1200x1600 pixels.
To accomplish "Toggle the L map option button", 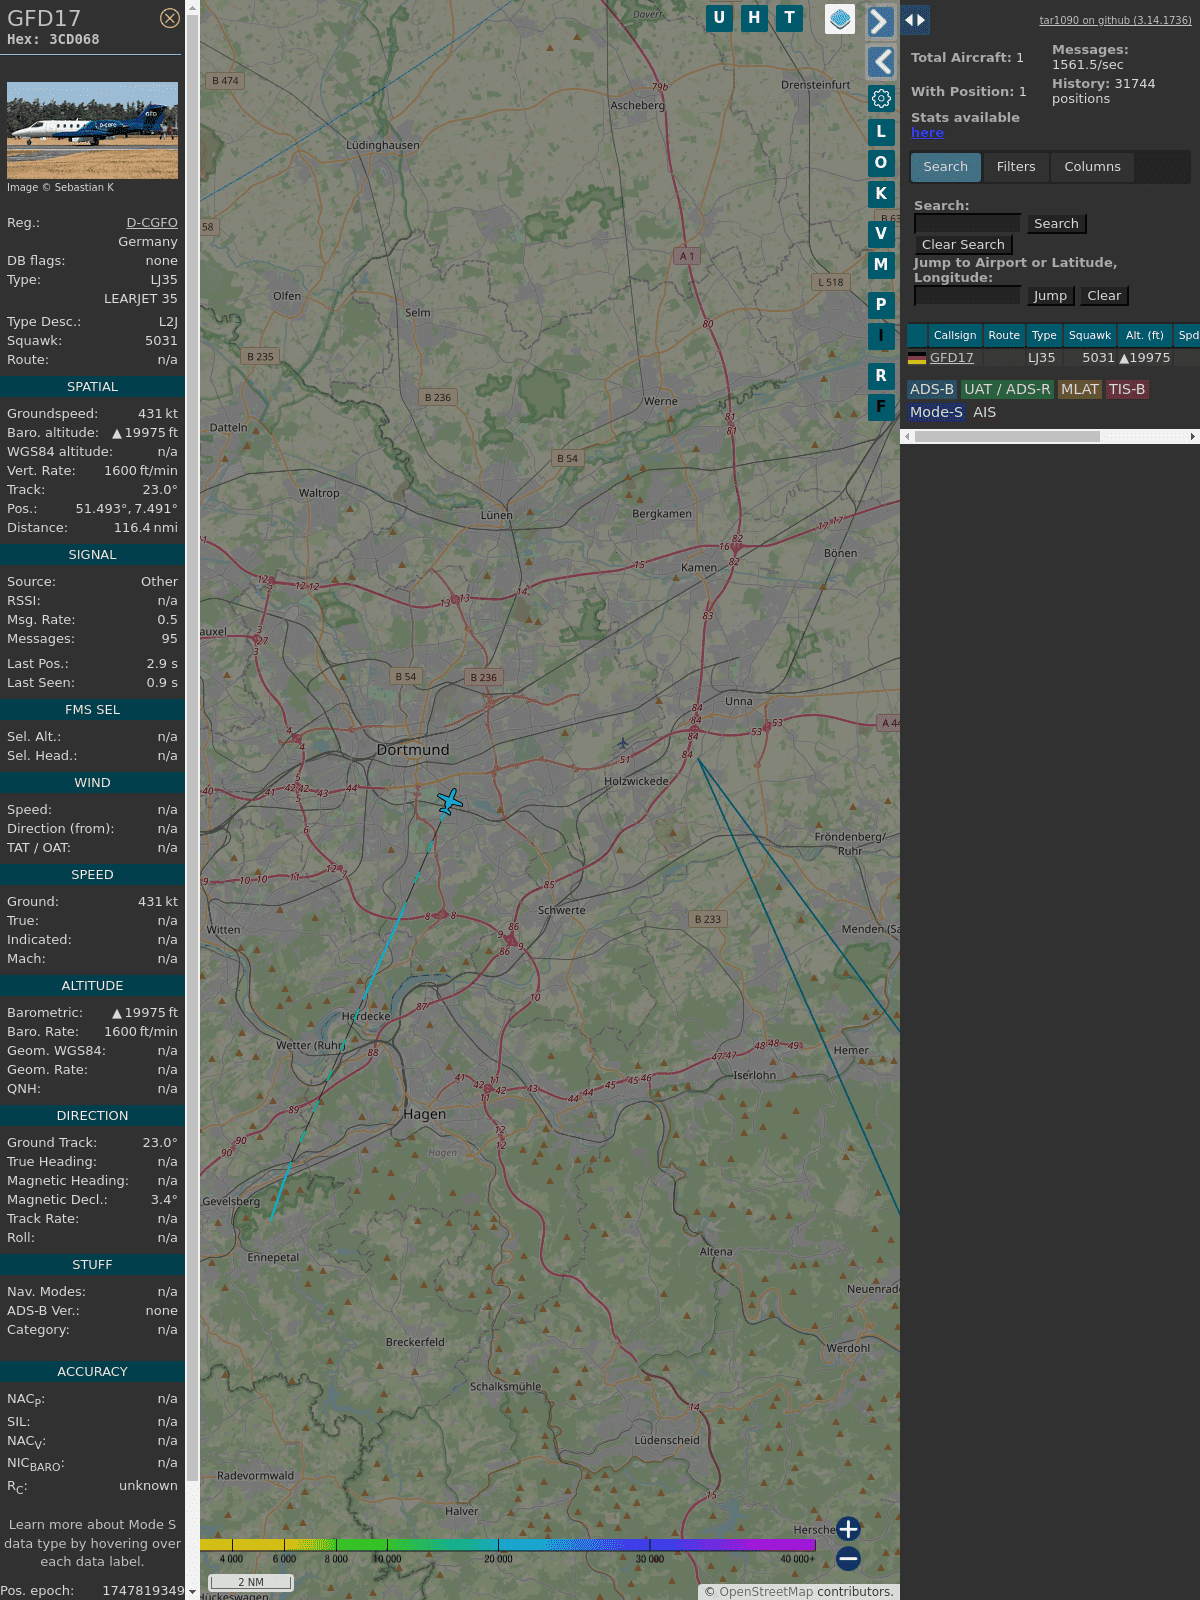I will click(x=881, y=131).
